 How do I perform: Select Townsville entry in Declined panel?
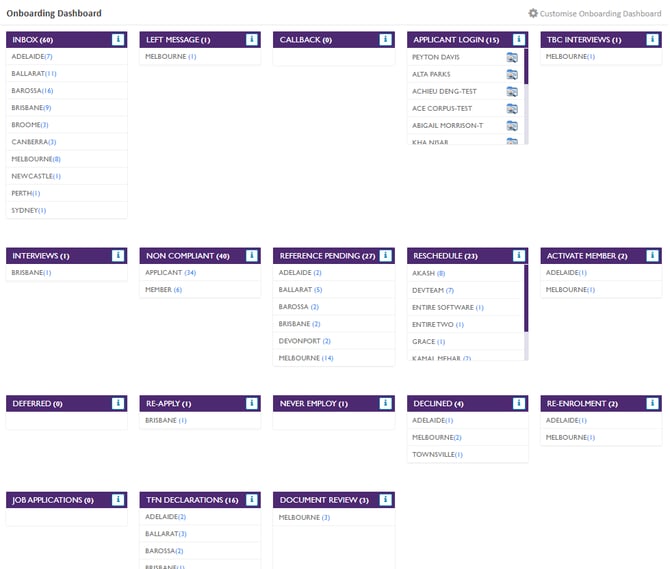(437, 455)
